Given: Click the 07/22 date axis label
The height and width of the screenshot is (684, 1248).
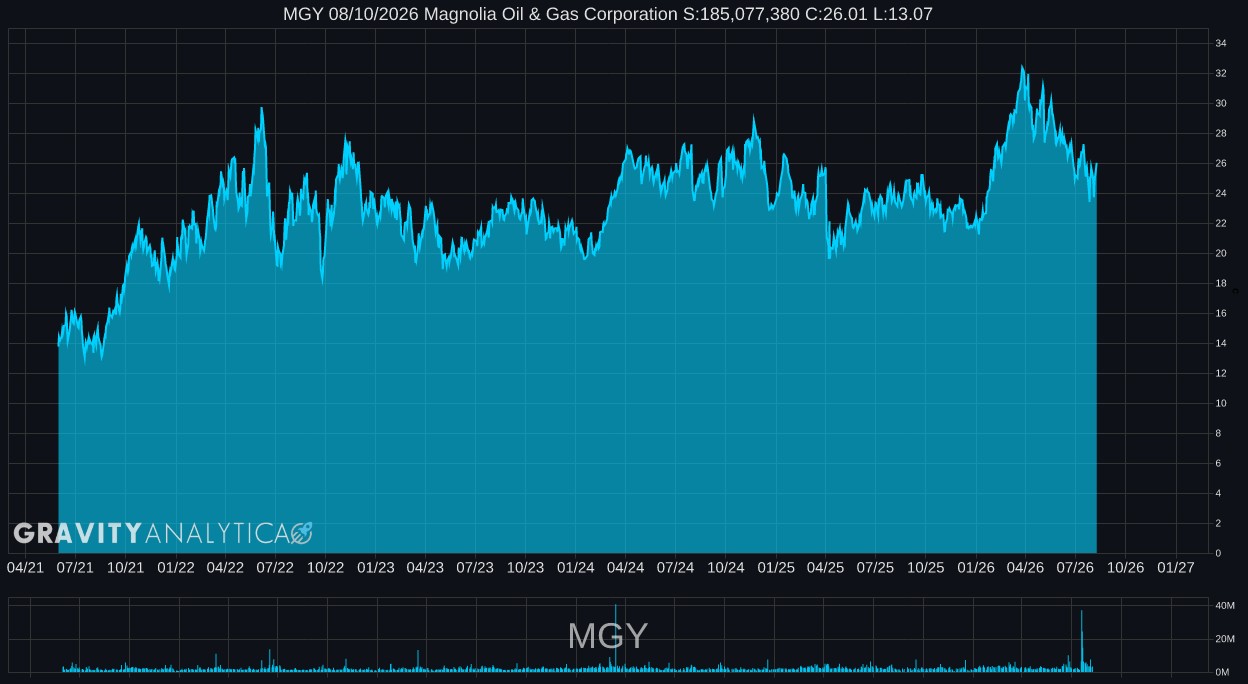Looking at the screenshot, I should point(275,567).
